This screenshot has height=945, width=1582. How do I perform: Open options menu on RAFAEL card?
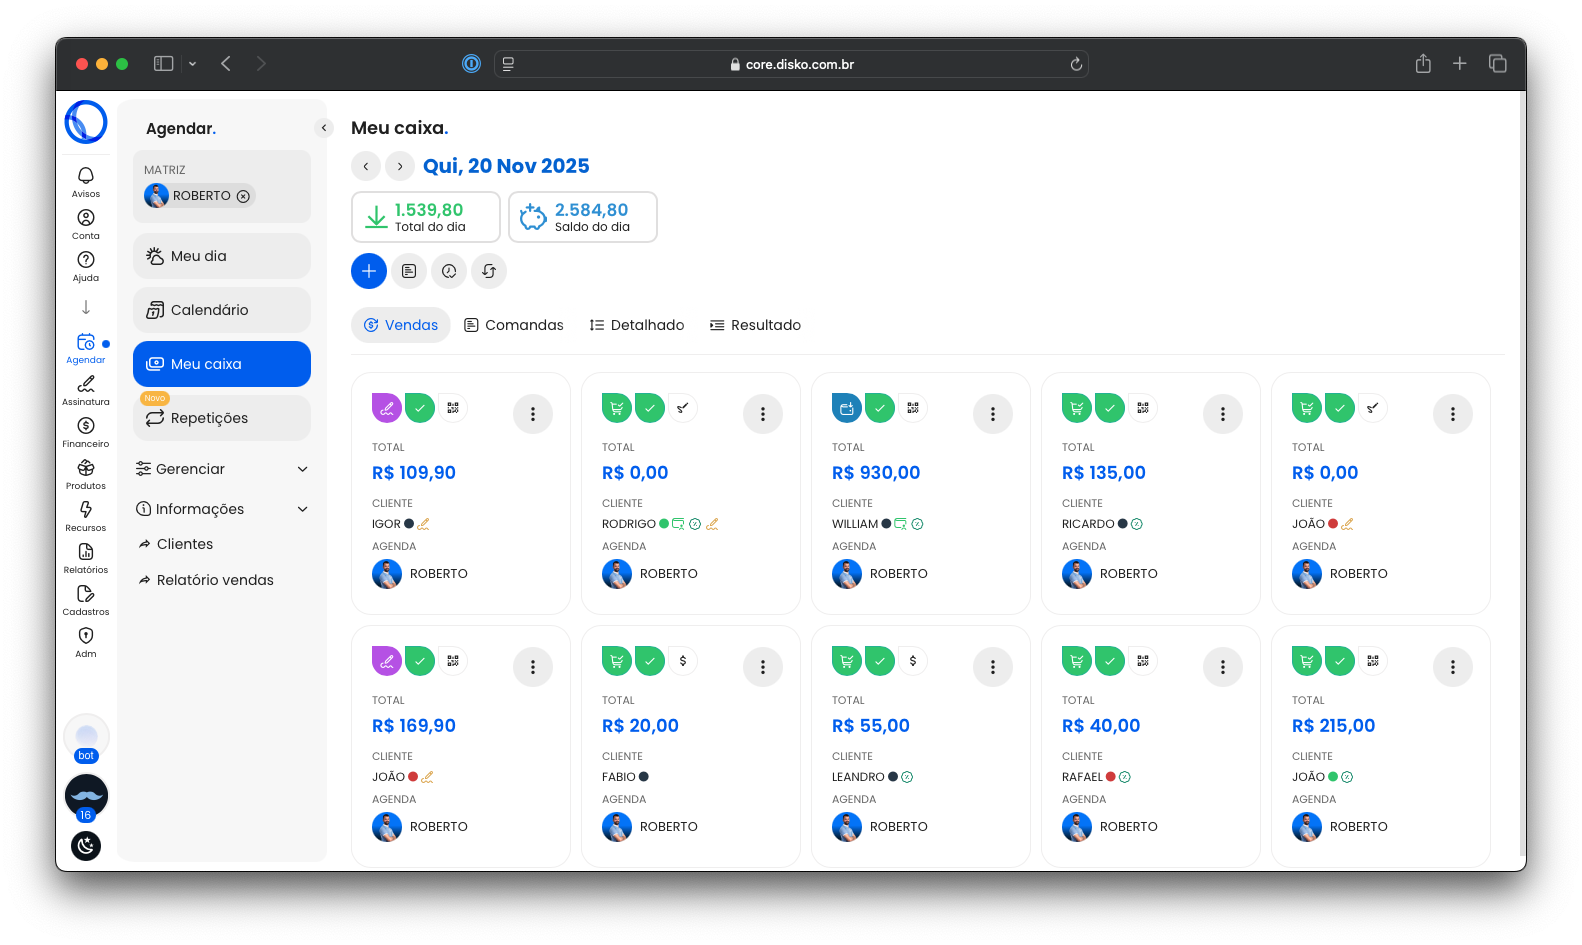(x=1223, y=667)
